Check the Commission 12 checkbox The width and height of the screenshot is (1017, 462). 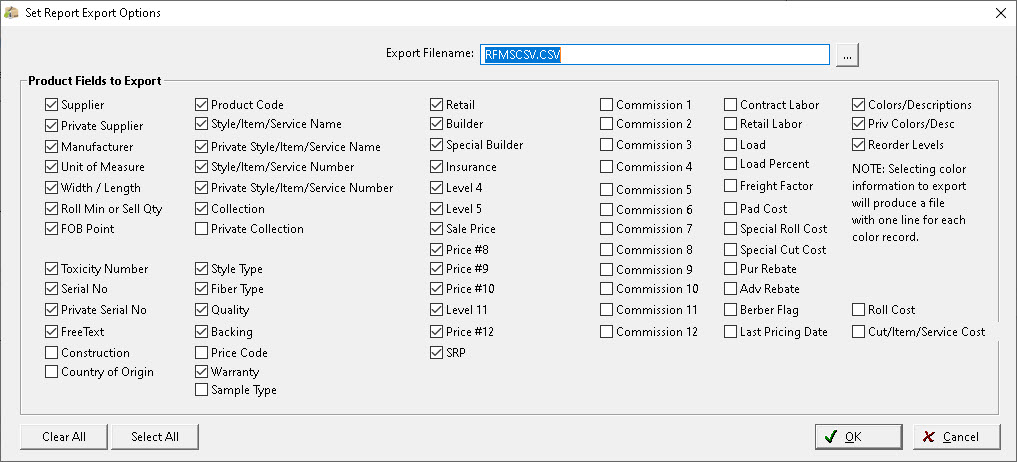click(x=606, y=332)
